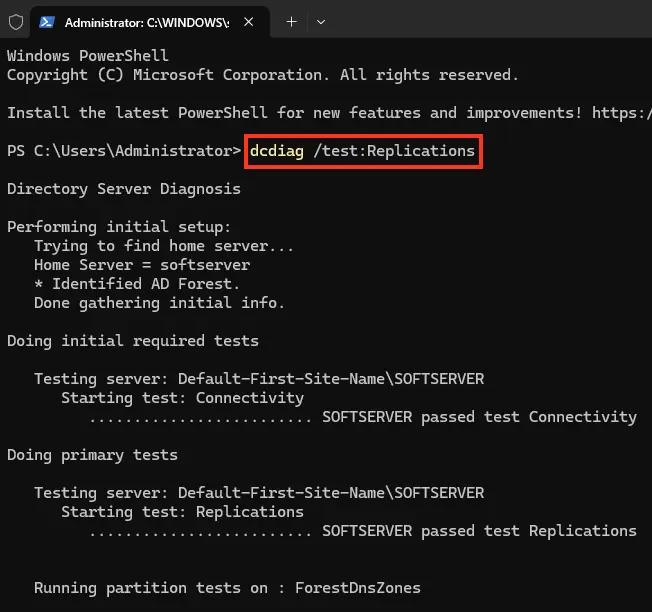Click the Home Server = softserver line

click(x=142, y=265)
